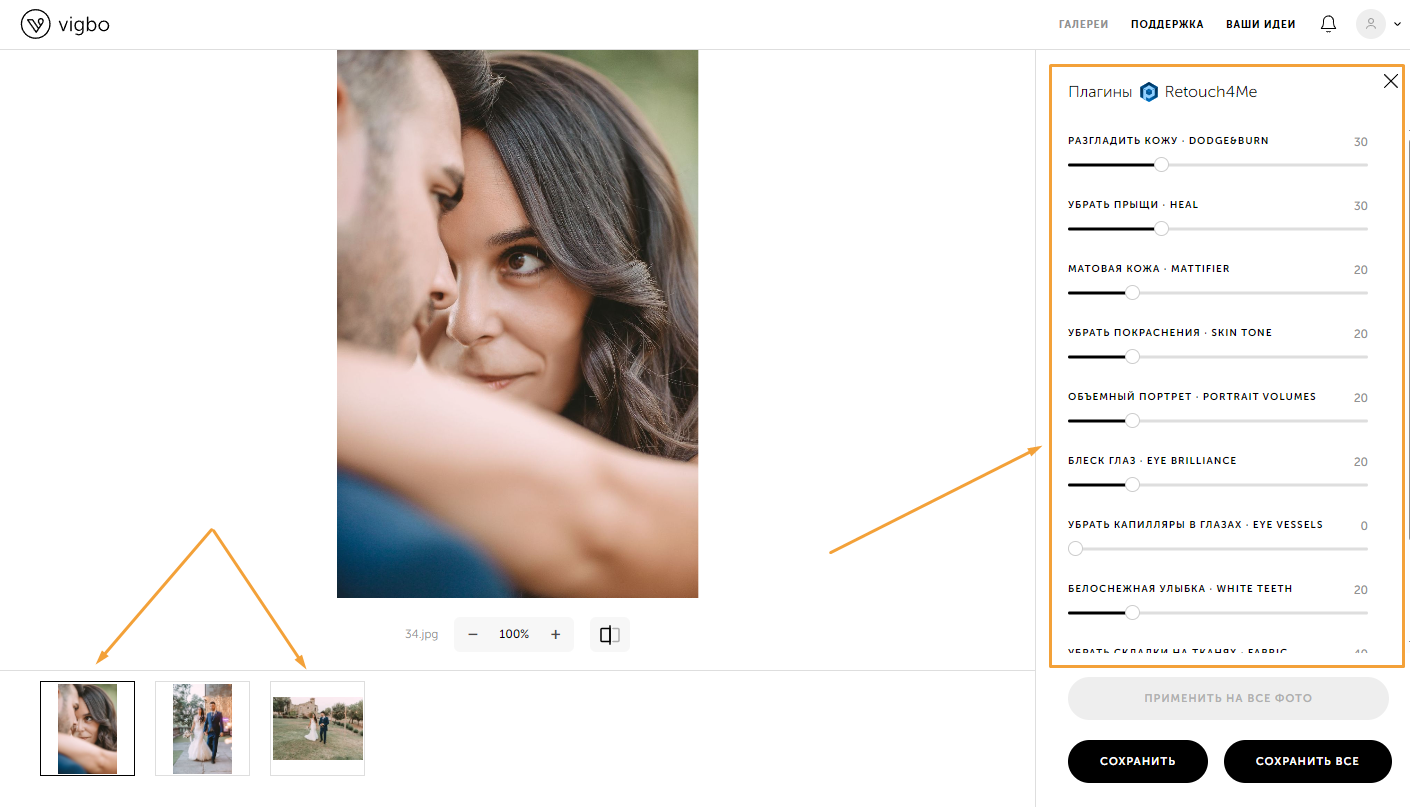1410x807 pixels.
Task: Select the landscape field couple thumbnail
Action: tap(317, 728)
